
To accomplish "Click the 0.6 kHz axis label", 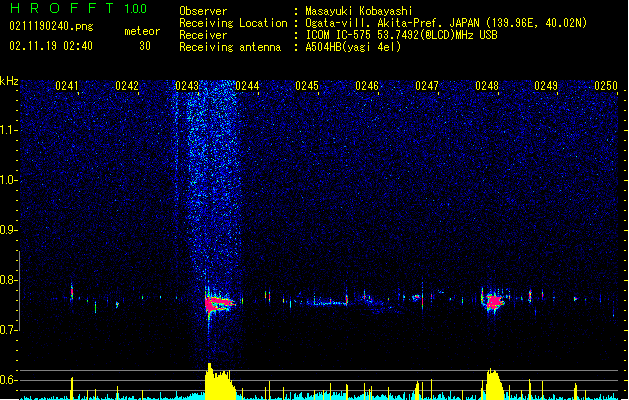I will [x=9, y=380].
